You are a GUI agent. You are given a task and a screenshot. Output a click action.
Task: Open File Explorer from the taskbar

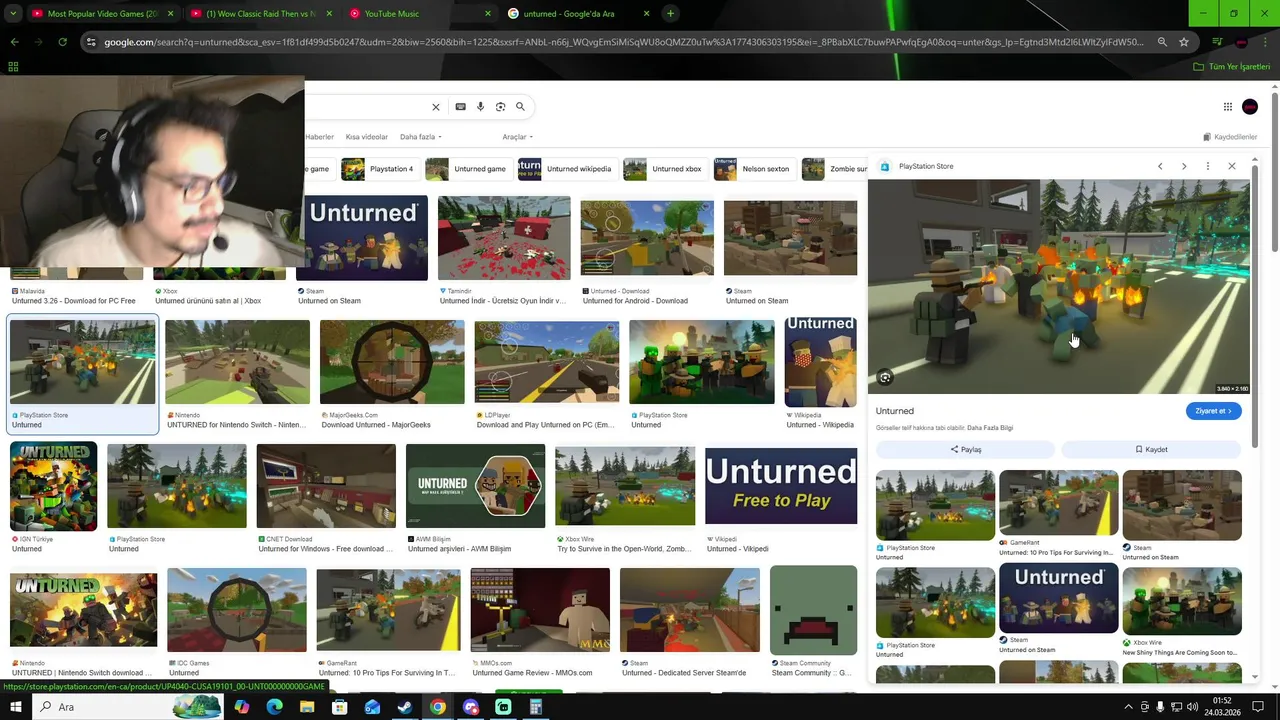click(307, 707)
